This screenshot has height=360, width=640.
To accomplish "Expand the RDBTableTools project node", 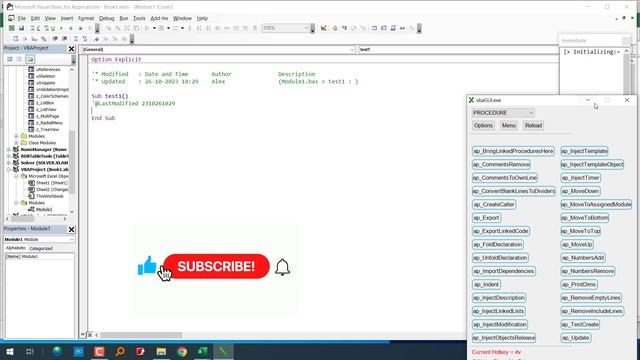I will (9, 156).
